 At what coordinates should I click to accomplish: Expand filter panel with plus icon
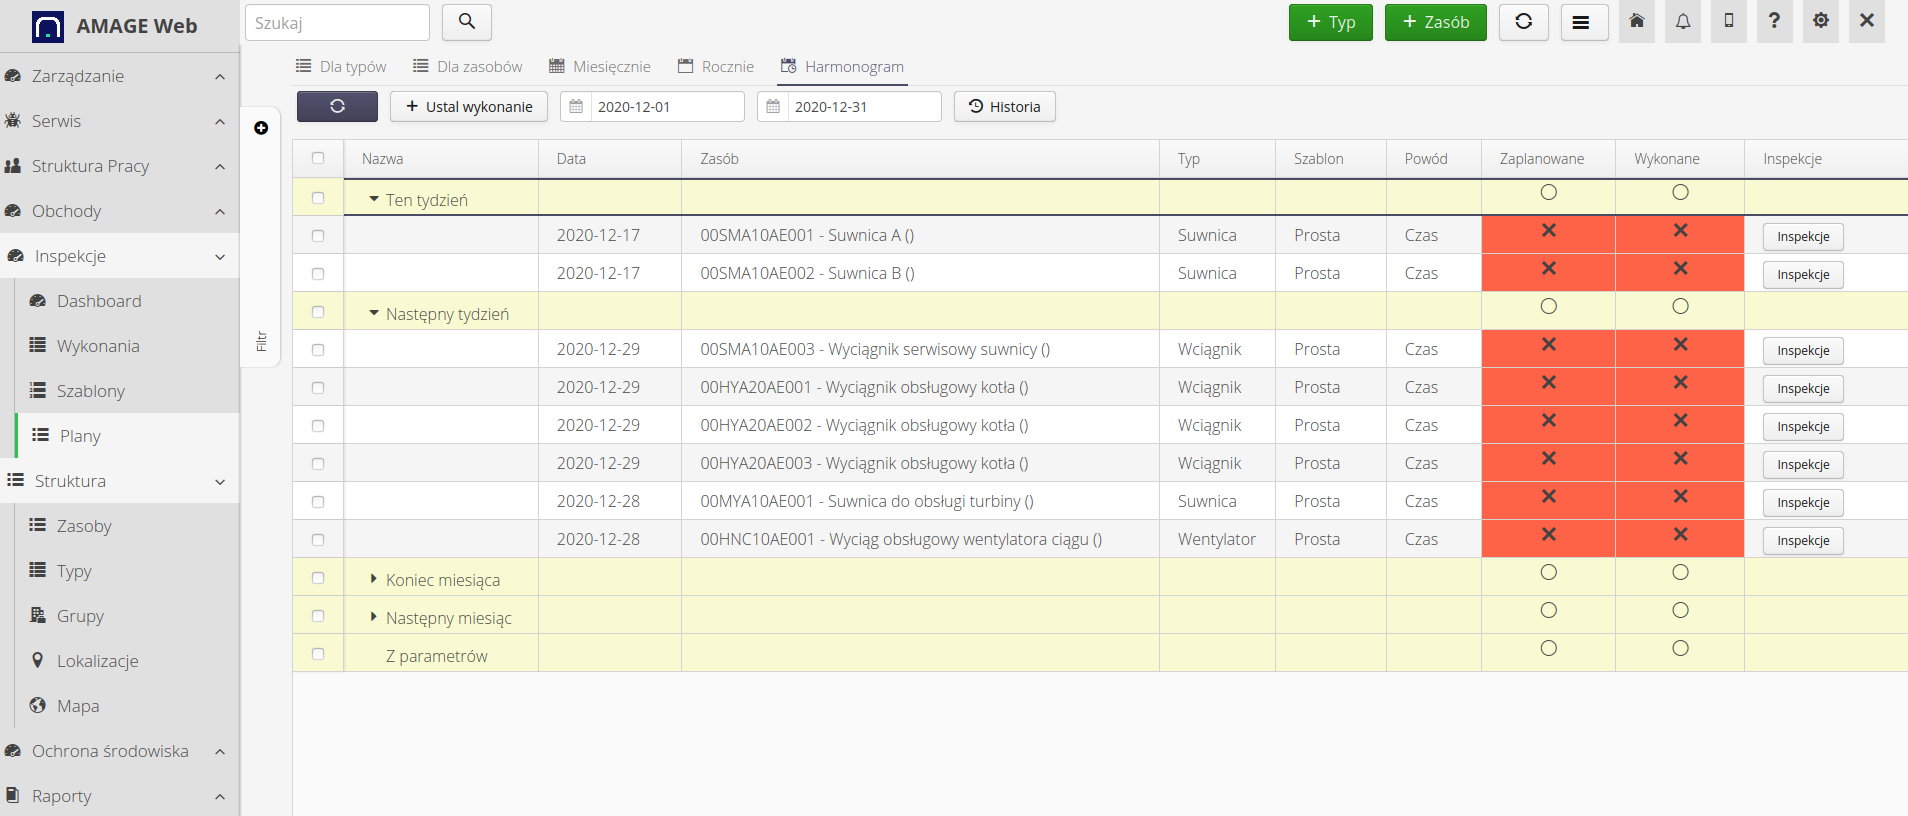(261, 128)
